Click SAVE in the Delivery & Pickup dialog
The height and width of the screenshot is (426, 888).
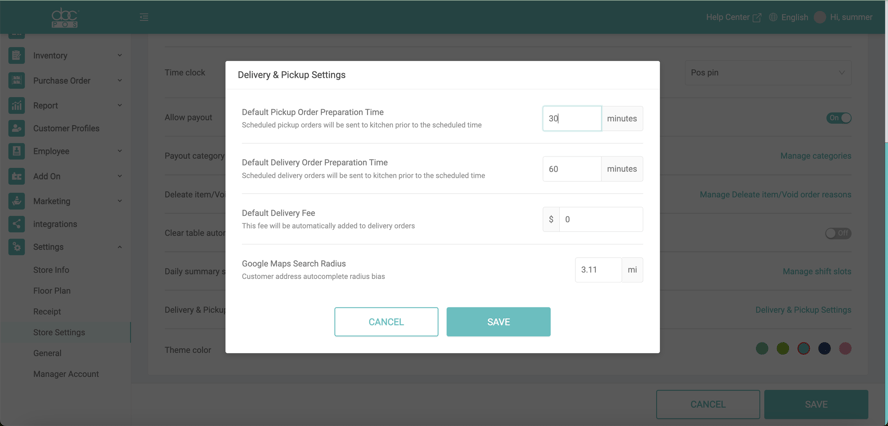click(498, 322)
